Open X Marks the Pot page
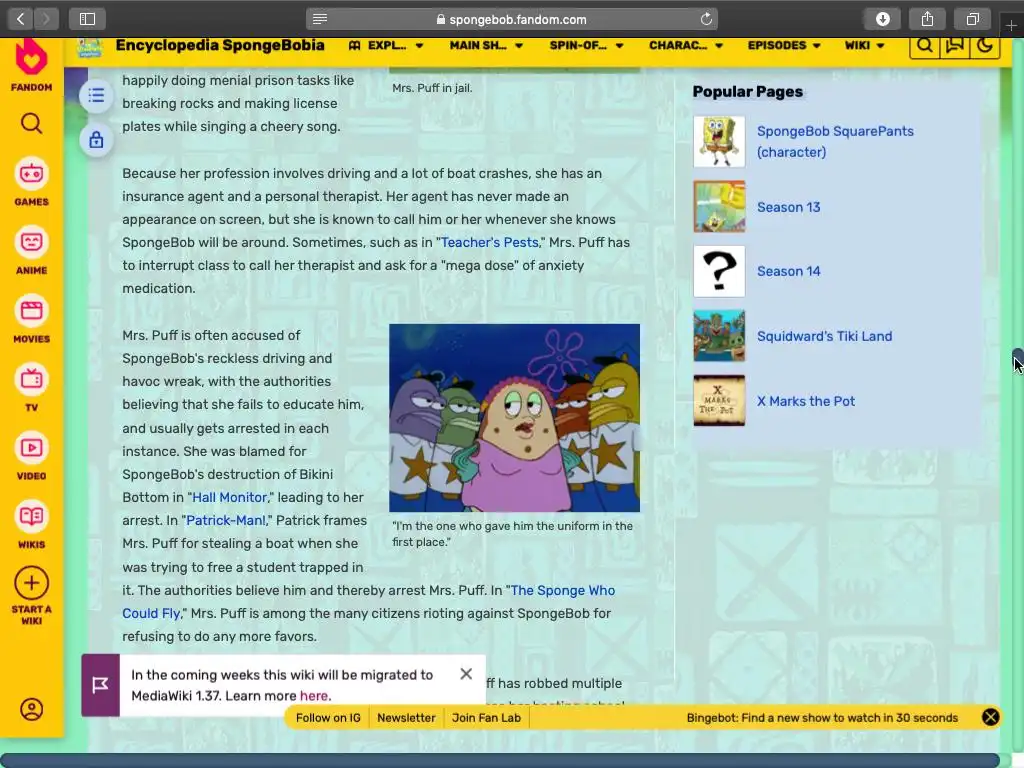1024x768 pixels. point(805,401)
